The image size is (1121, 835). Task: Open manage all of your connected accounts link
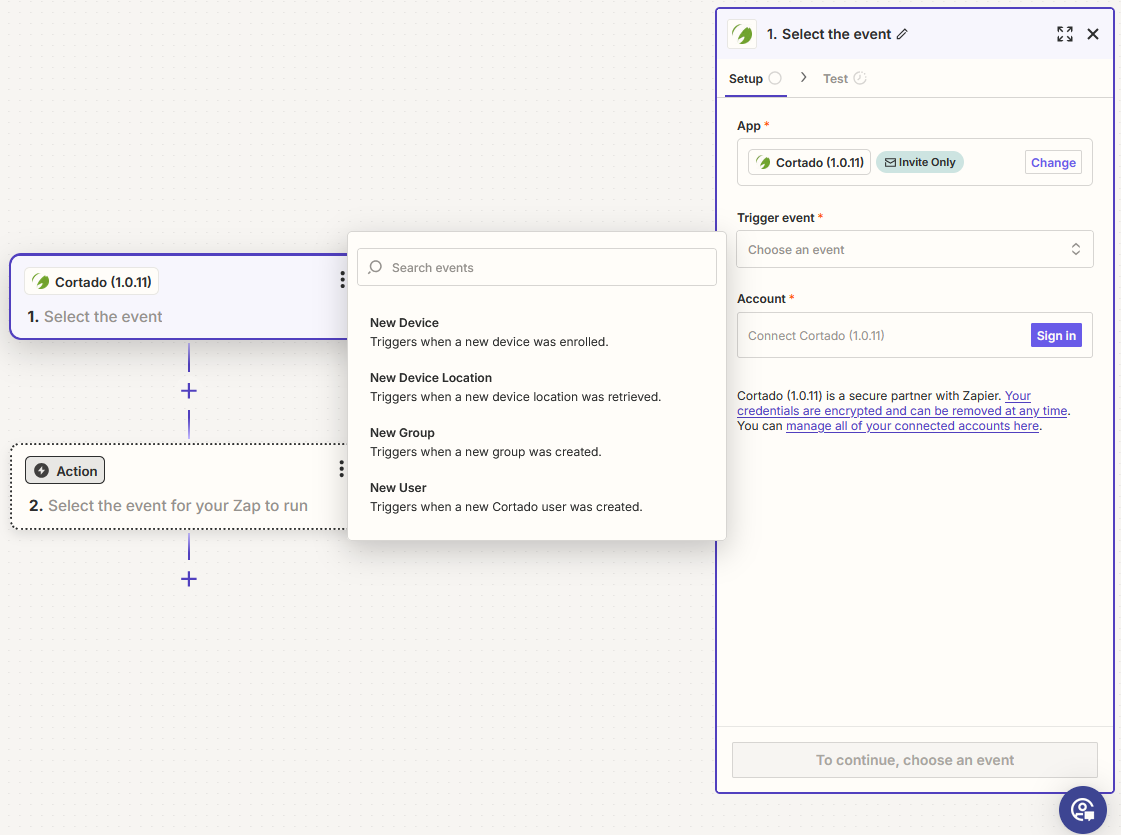pos(912,425)
